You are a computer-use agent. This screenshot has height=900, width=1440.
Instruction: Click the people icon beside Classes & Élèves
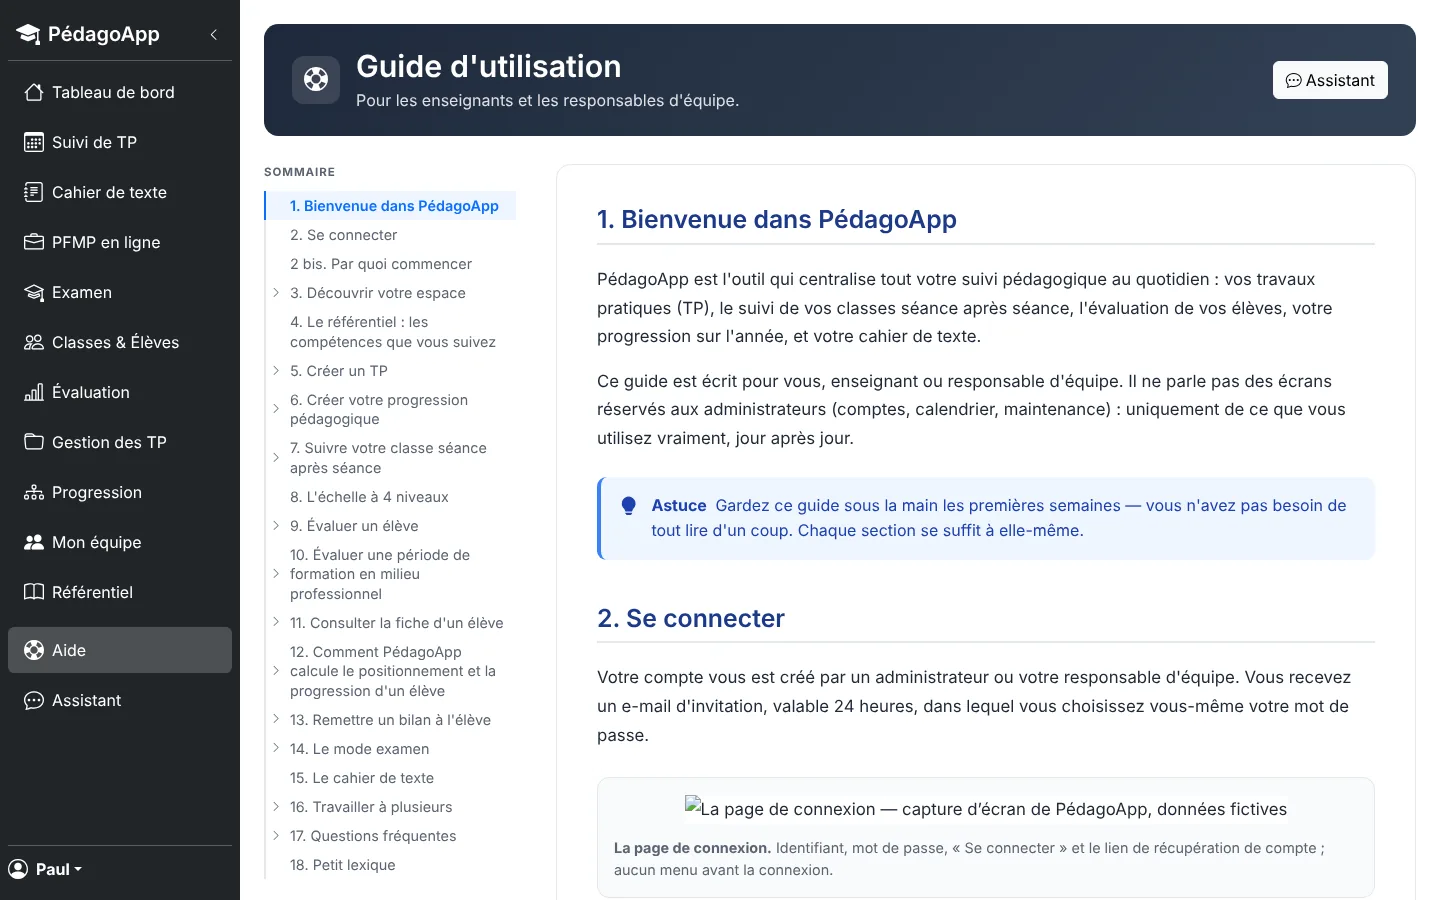[34, 342]
